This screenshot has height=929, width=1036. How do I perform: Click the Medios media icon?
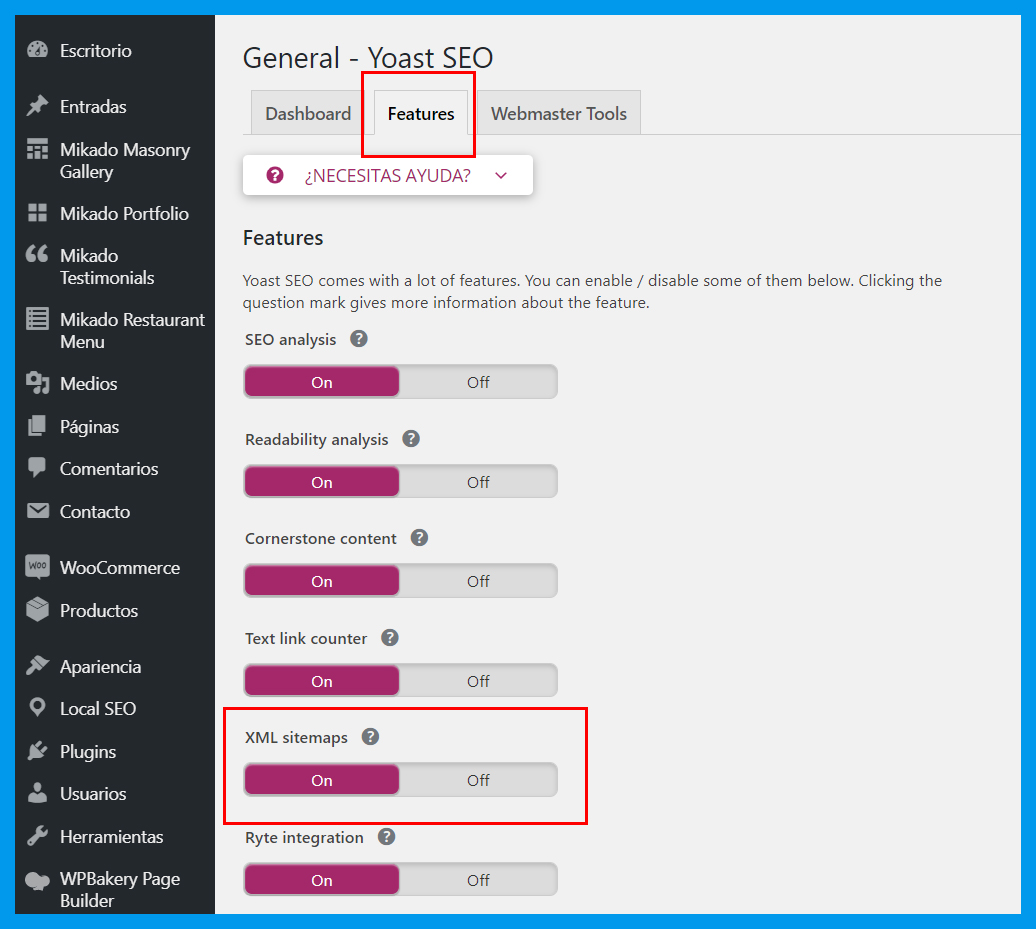[38, 383]
